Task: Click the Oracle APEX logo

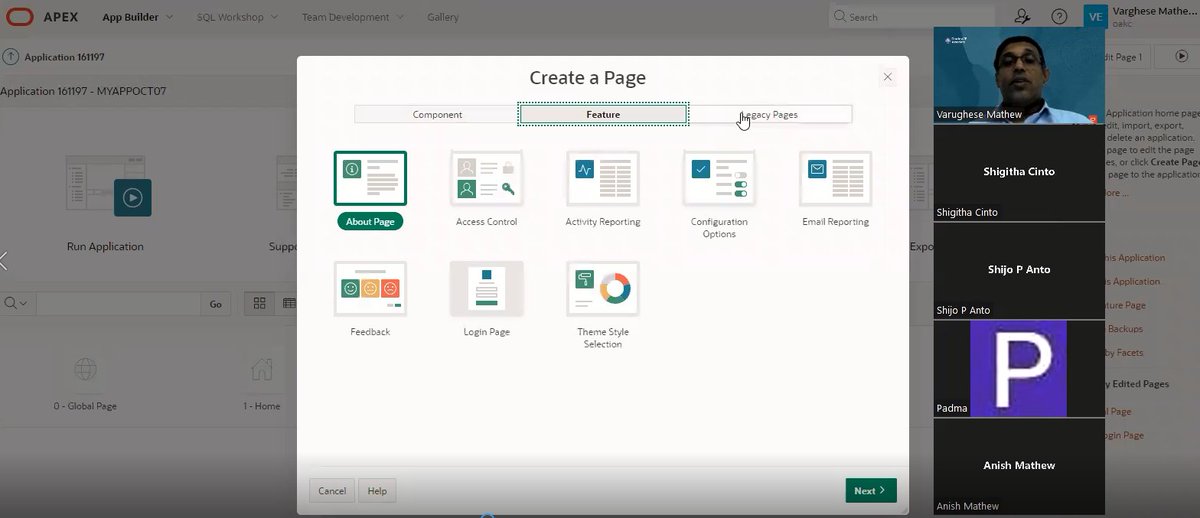Action: click(x=42, y=17)
